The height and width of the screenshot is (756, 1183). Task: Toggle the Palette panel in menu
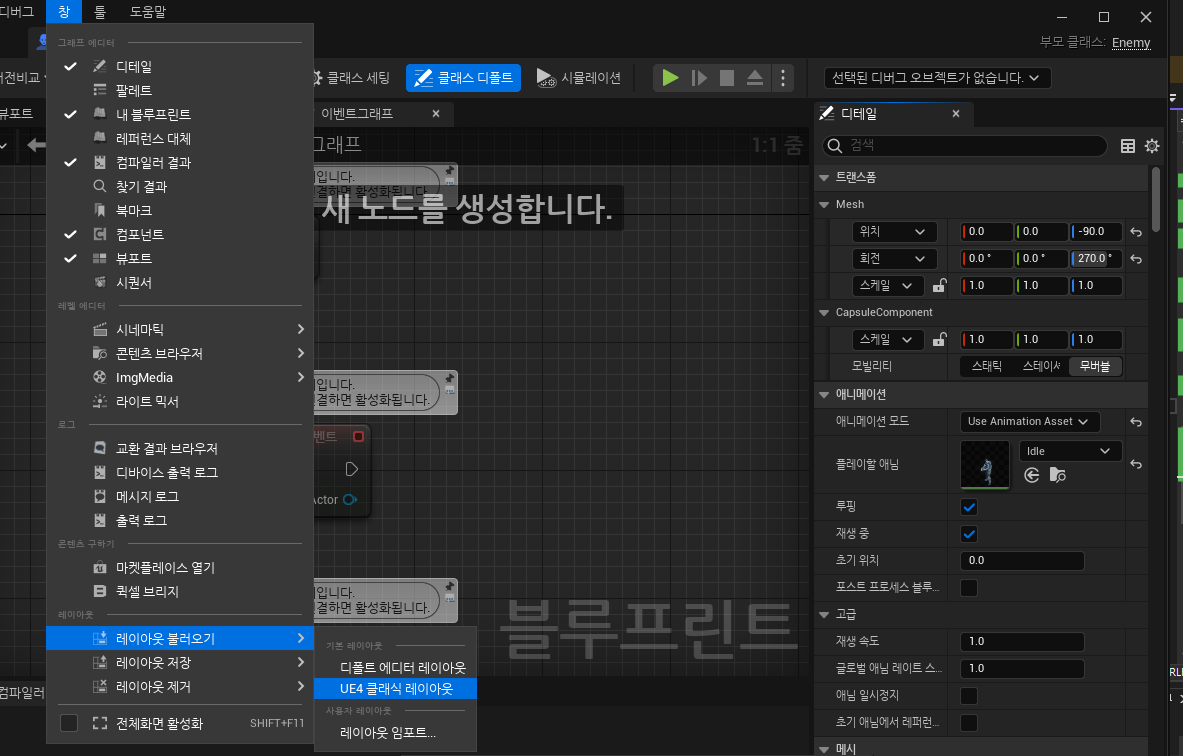[180, 91]
